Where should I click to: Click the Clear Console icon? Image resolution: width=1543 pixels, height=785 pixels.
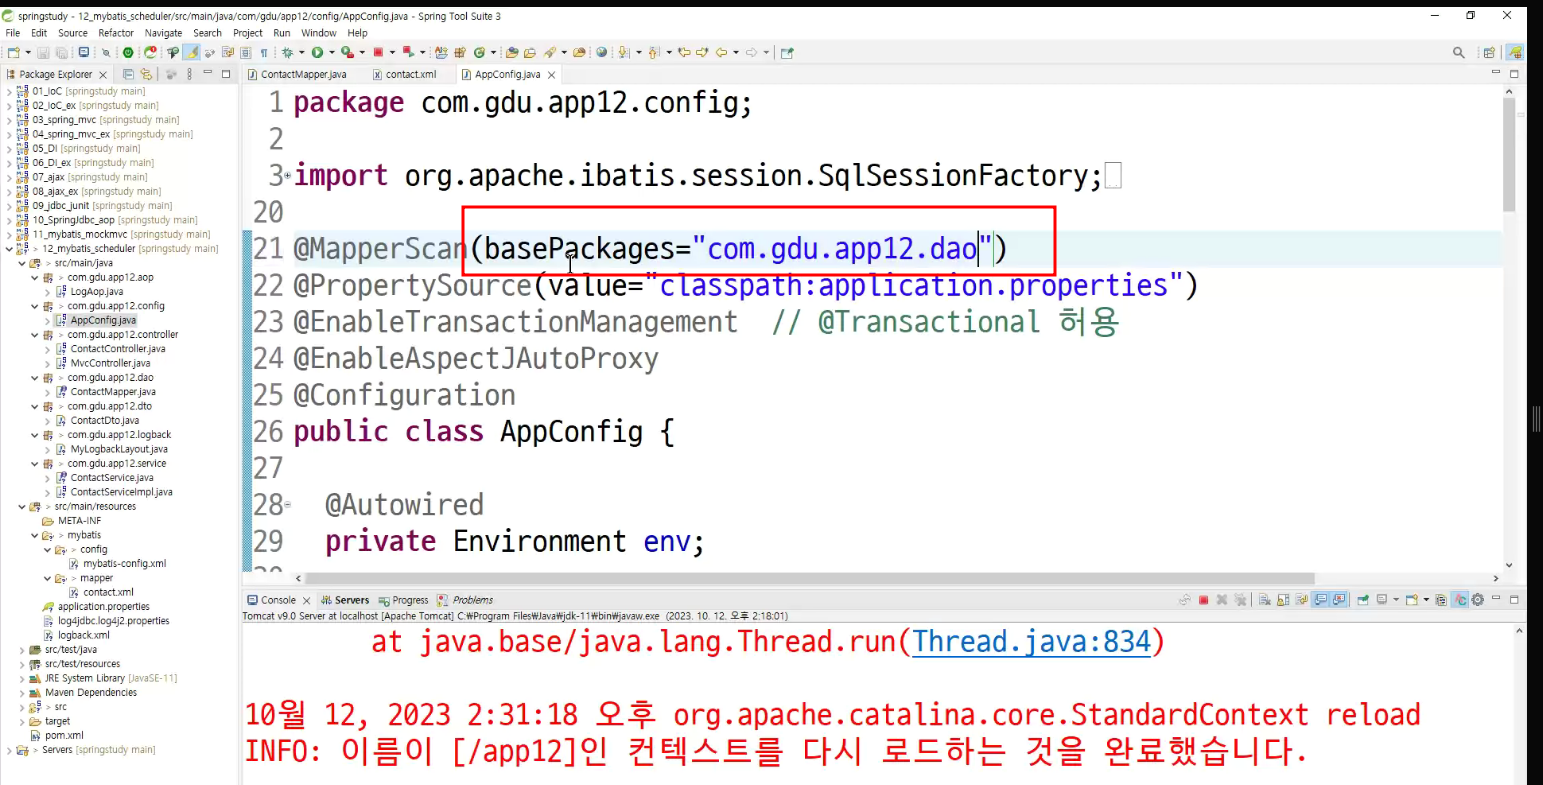coord(1264,600)
